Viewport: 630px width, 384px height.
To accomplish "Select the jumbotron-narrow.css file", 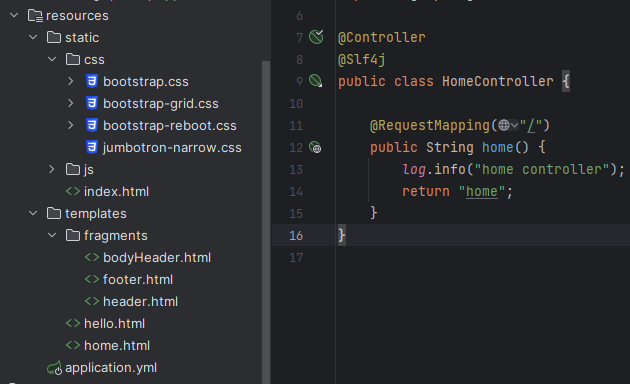I will [172, 147].
